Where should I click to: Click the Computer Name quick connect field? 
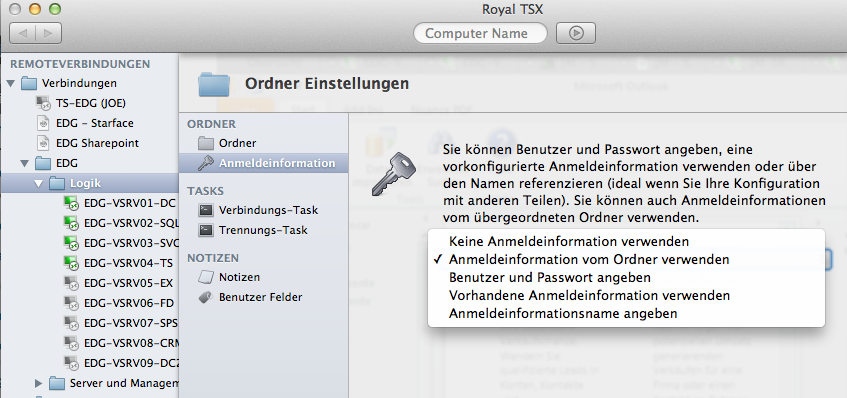click(x=480, y=33)
